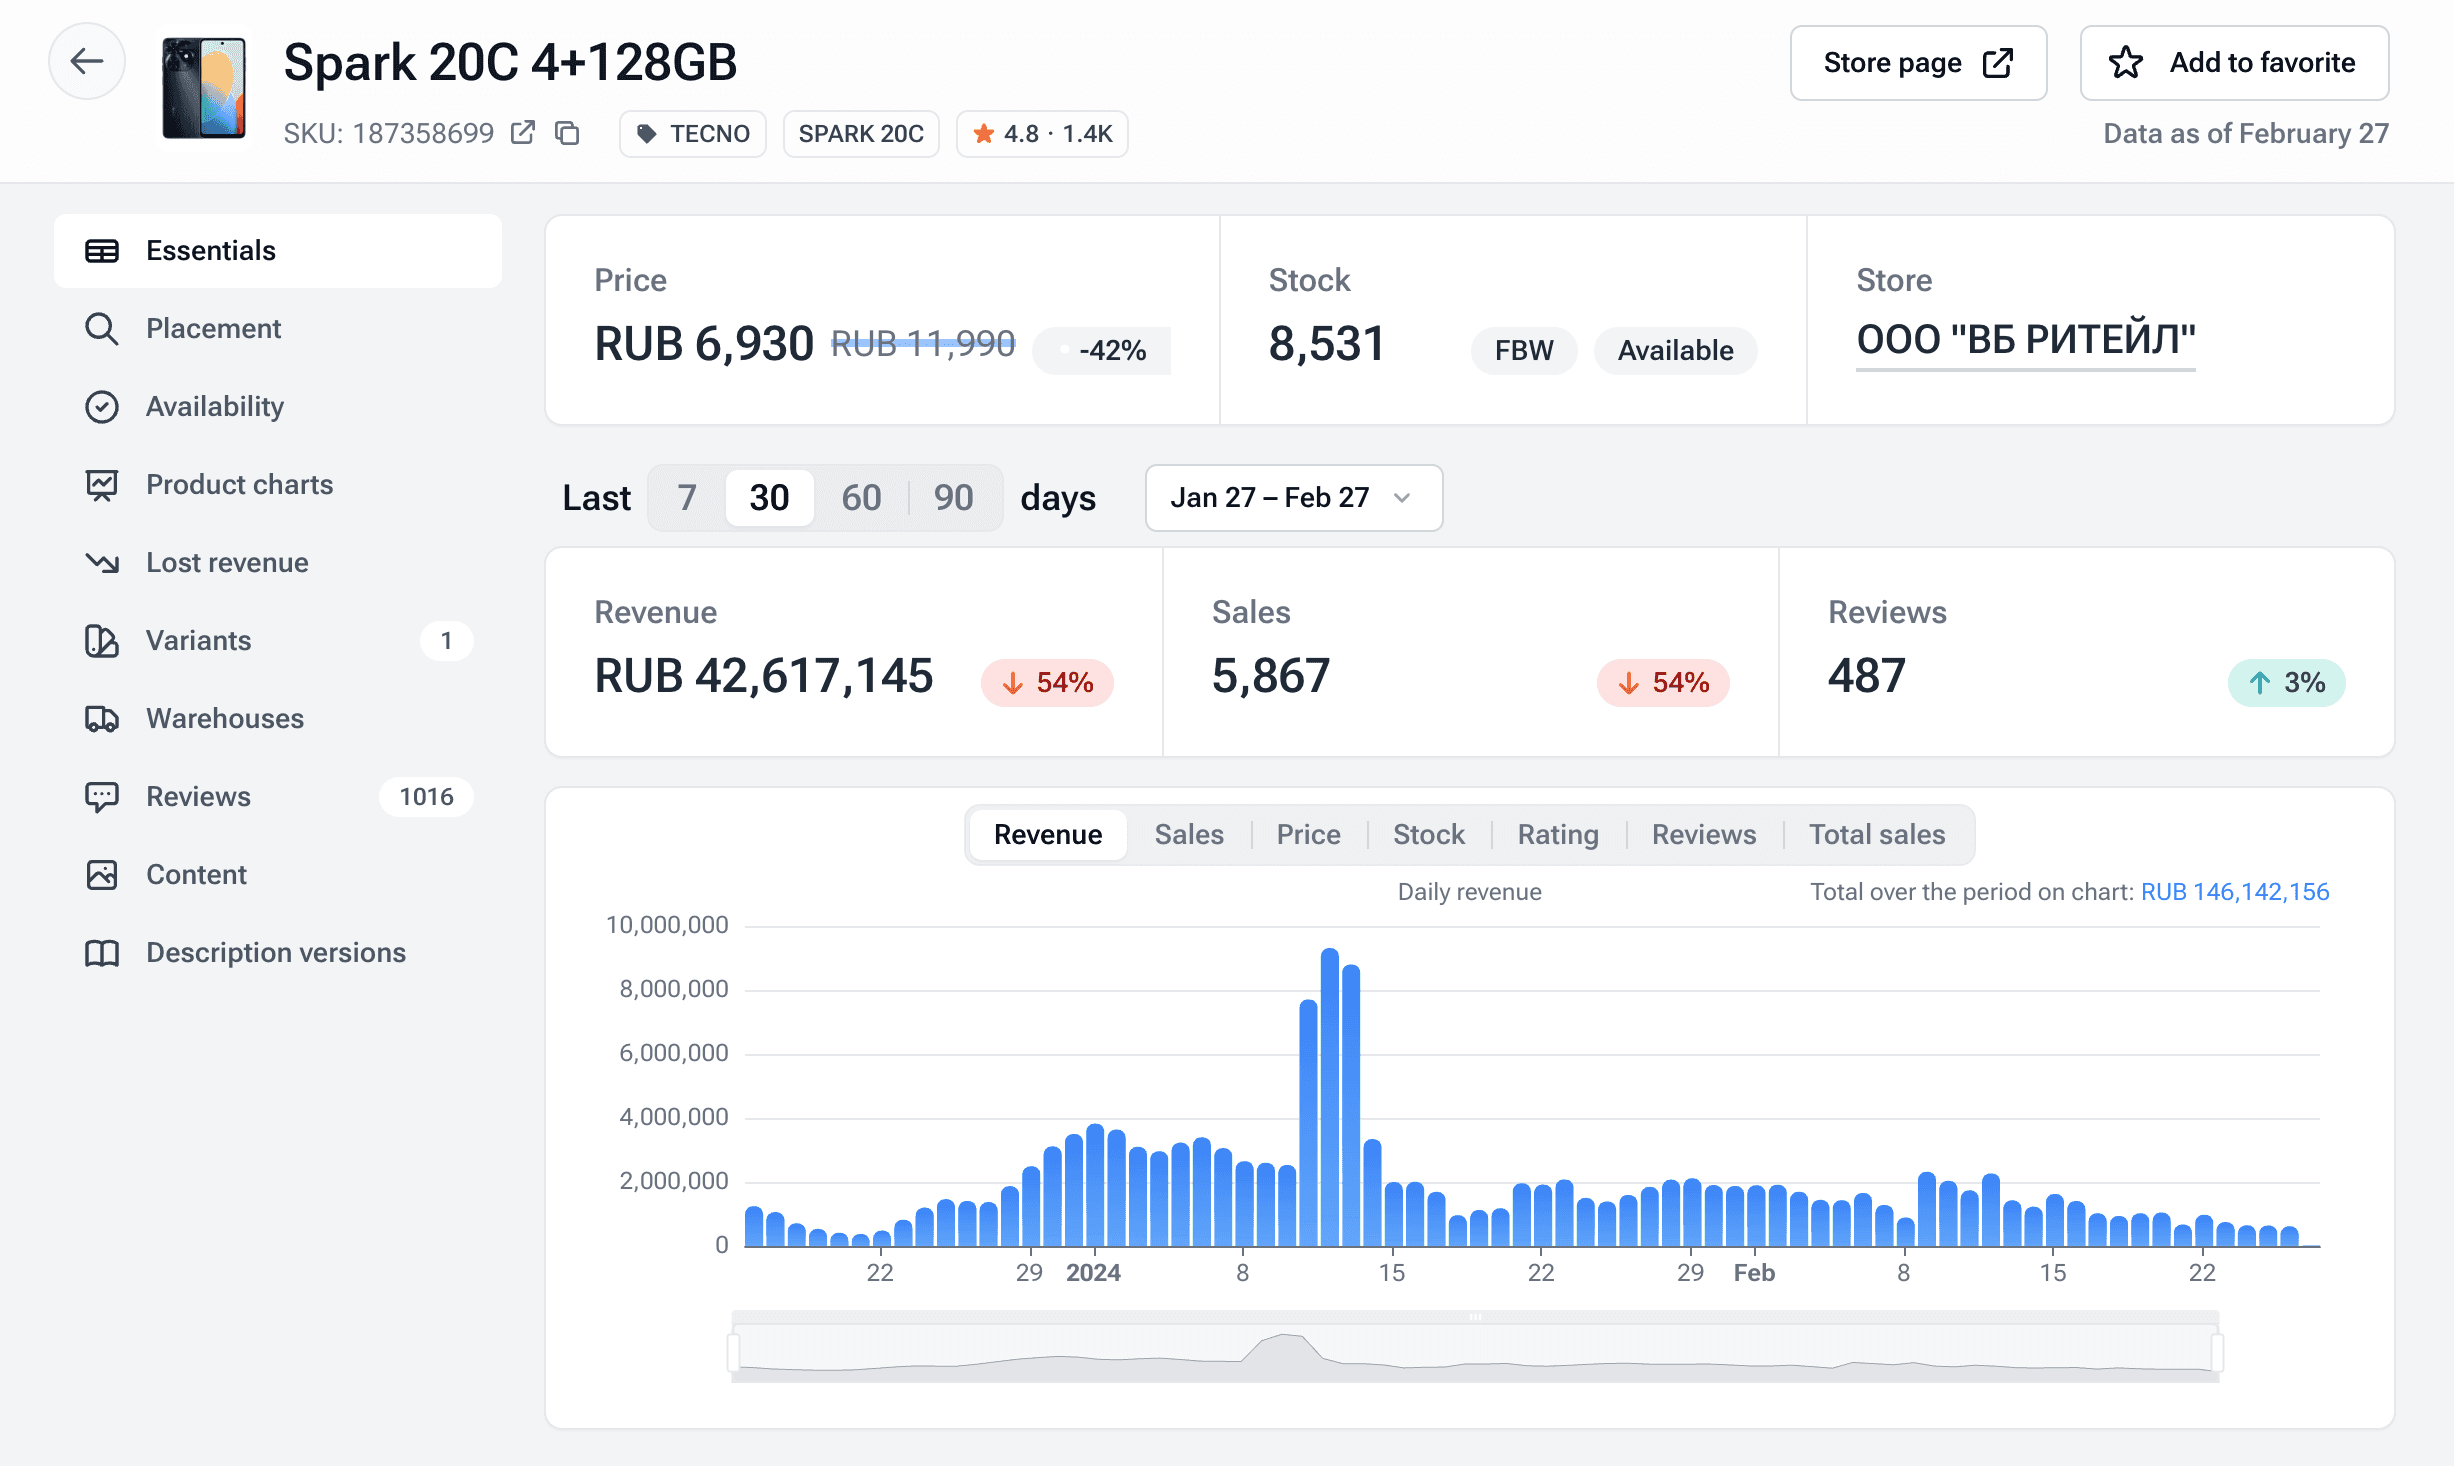Switch chart to Sales metric
Viewport: 2454px width, 1466px height.
click(1188, 833)
